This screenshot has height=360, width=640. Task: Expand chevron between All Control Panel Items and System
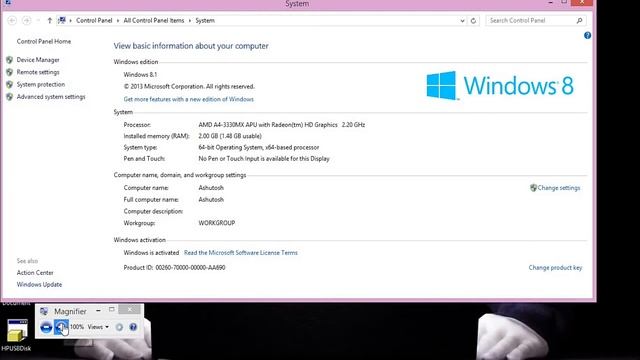pos(190,20)
